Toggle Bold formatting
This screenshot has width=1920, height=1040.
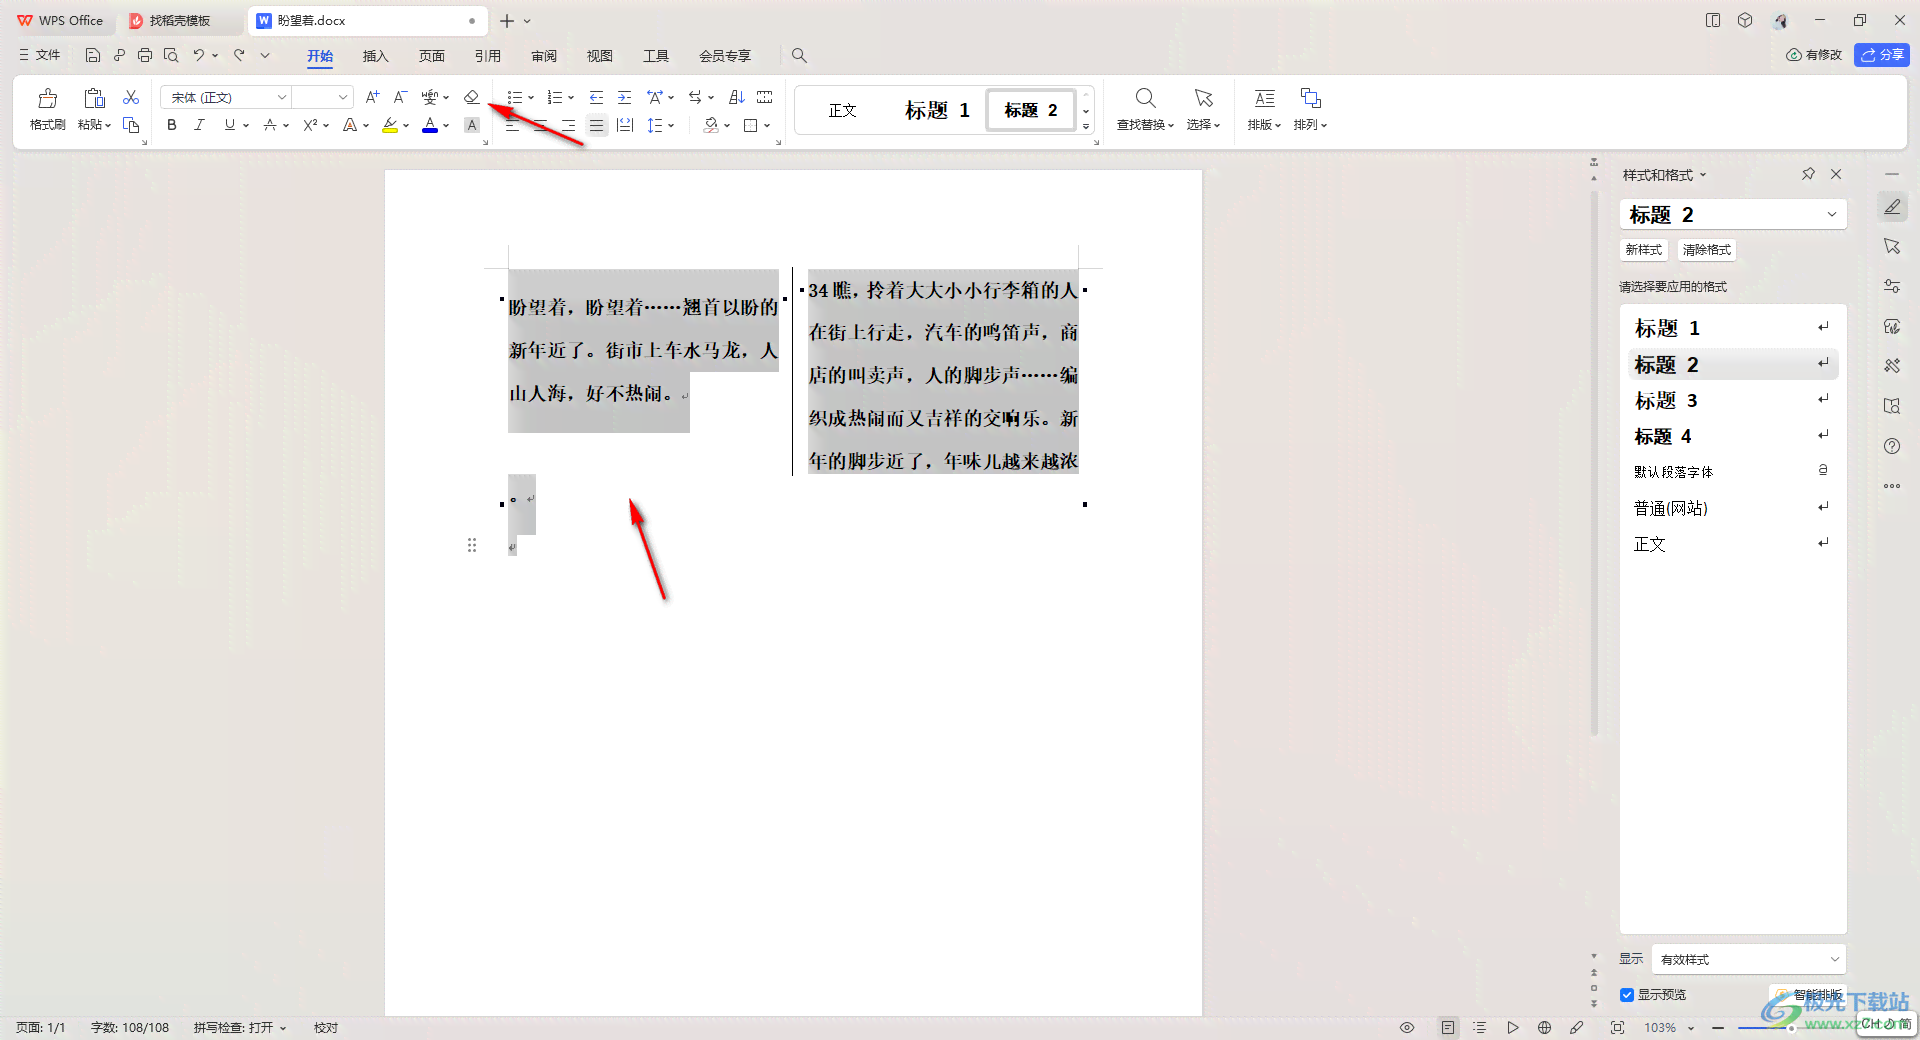pos(172,125)
